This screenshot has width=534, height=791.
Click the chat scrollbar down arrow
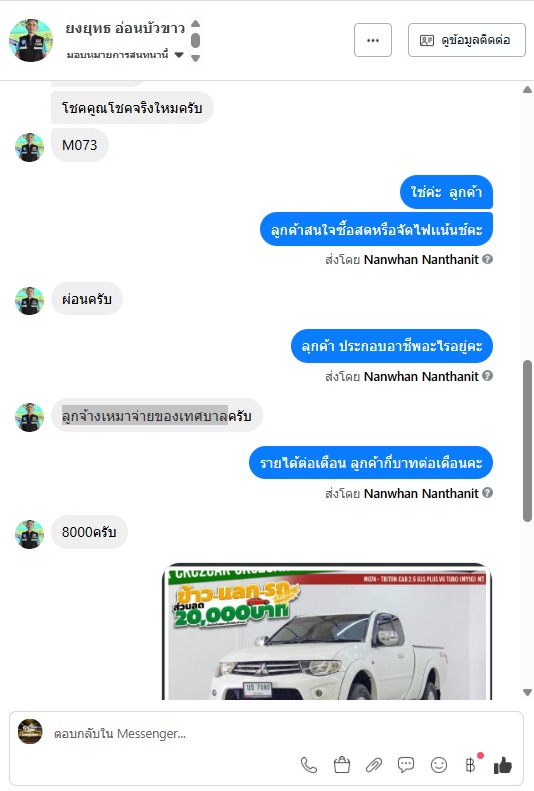[527, 692]
